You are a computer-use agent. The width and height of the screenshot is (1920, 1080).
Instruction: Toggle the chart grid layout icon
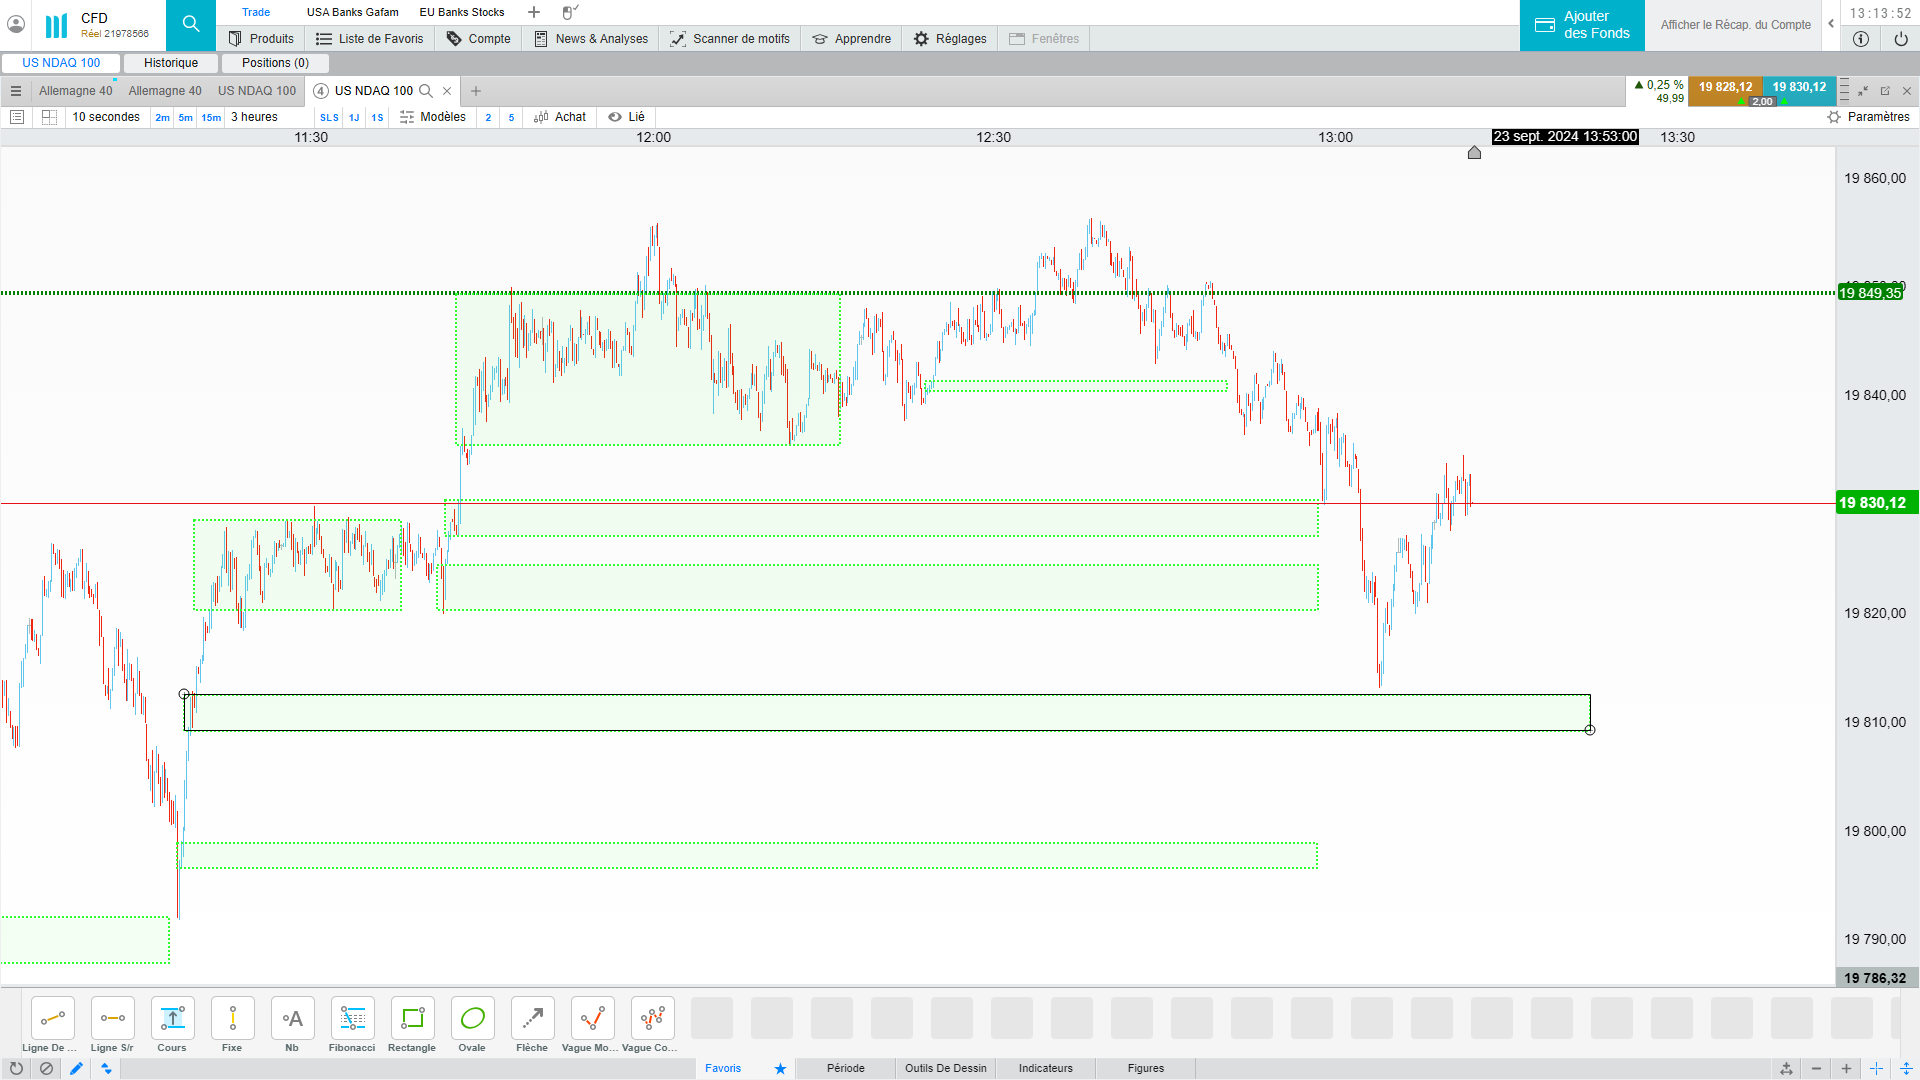click(49, 117)
